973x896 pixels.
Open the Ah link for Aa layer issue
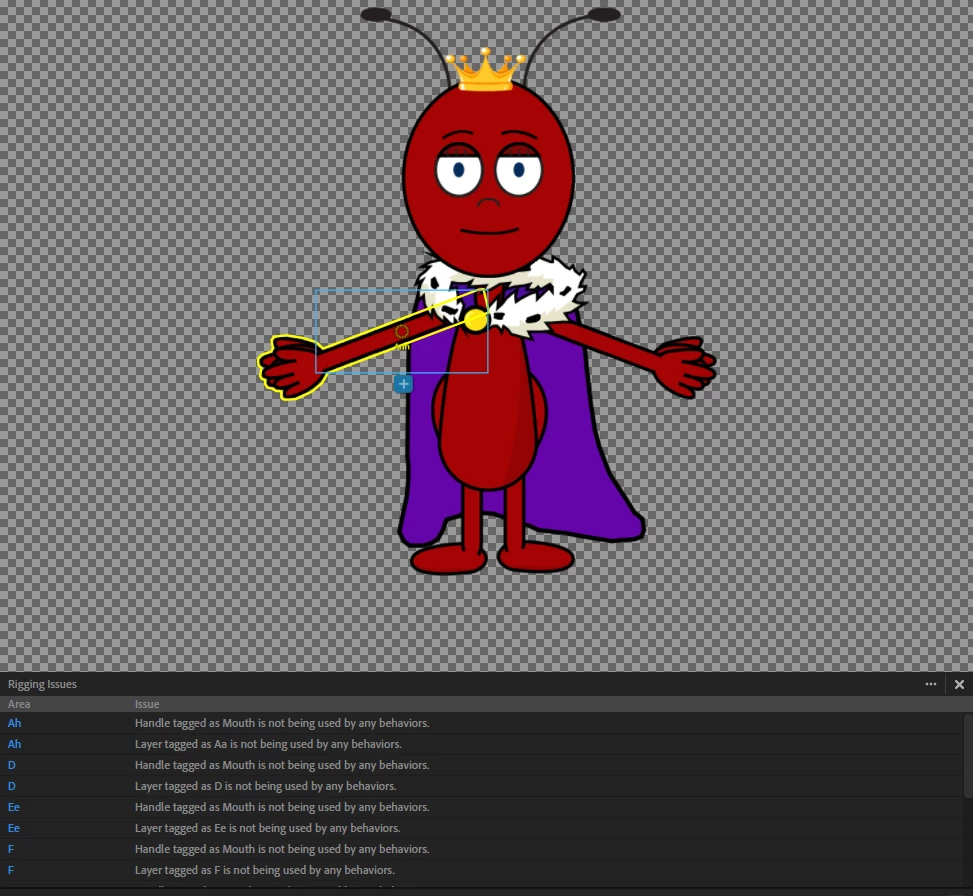click(x=14, y=744)
